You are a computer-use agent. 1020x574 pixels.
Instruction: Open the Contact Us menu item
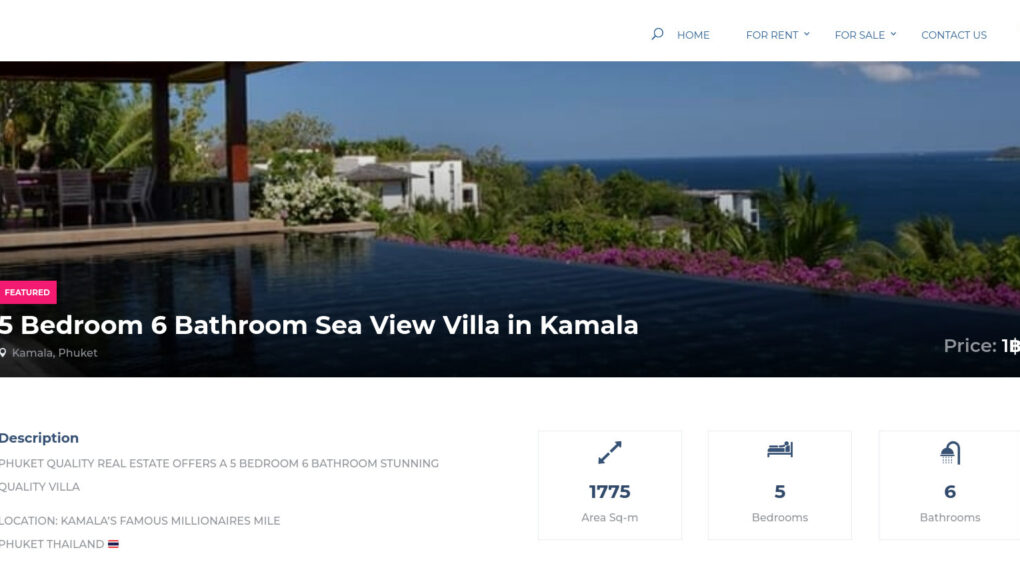pyautogui.click(x=954, y=35)
